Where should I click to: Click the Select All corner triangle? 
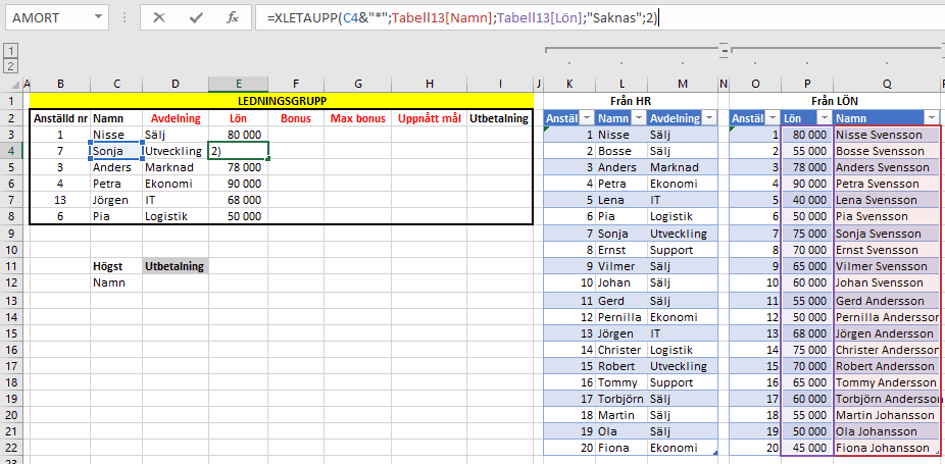click(x=15, y=84)
